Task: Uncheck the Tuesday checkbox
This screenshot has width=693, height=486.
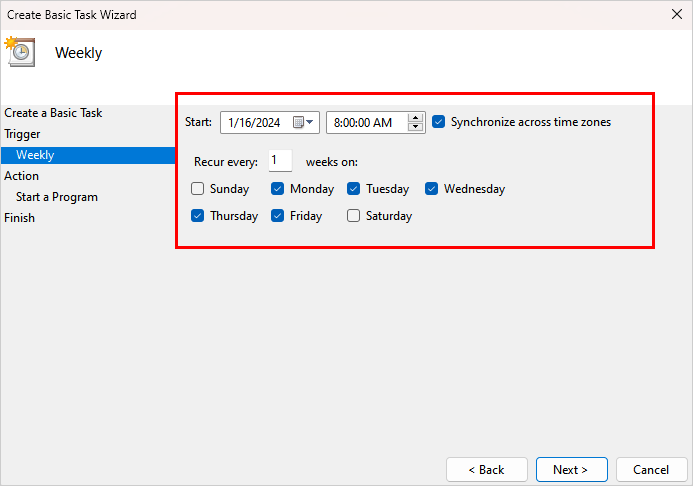Action: pos(354,189)
